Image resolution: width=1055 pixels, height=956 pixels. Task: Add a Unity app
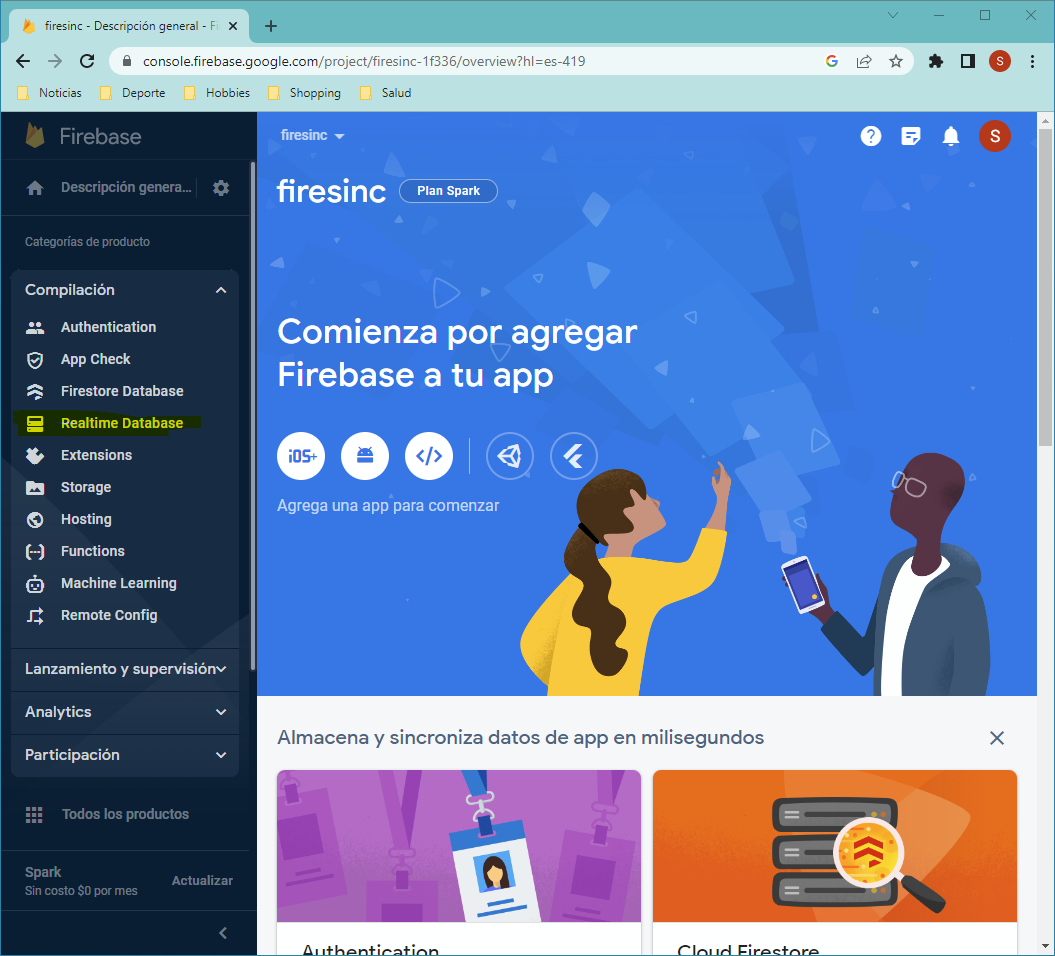(x=509, y=456)
